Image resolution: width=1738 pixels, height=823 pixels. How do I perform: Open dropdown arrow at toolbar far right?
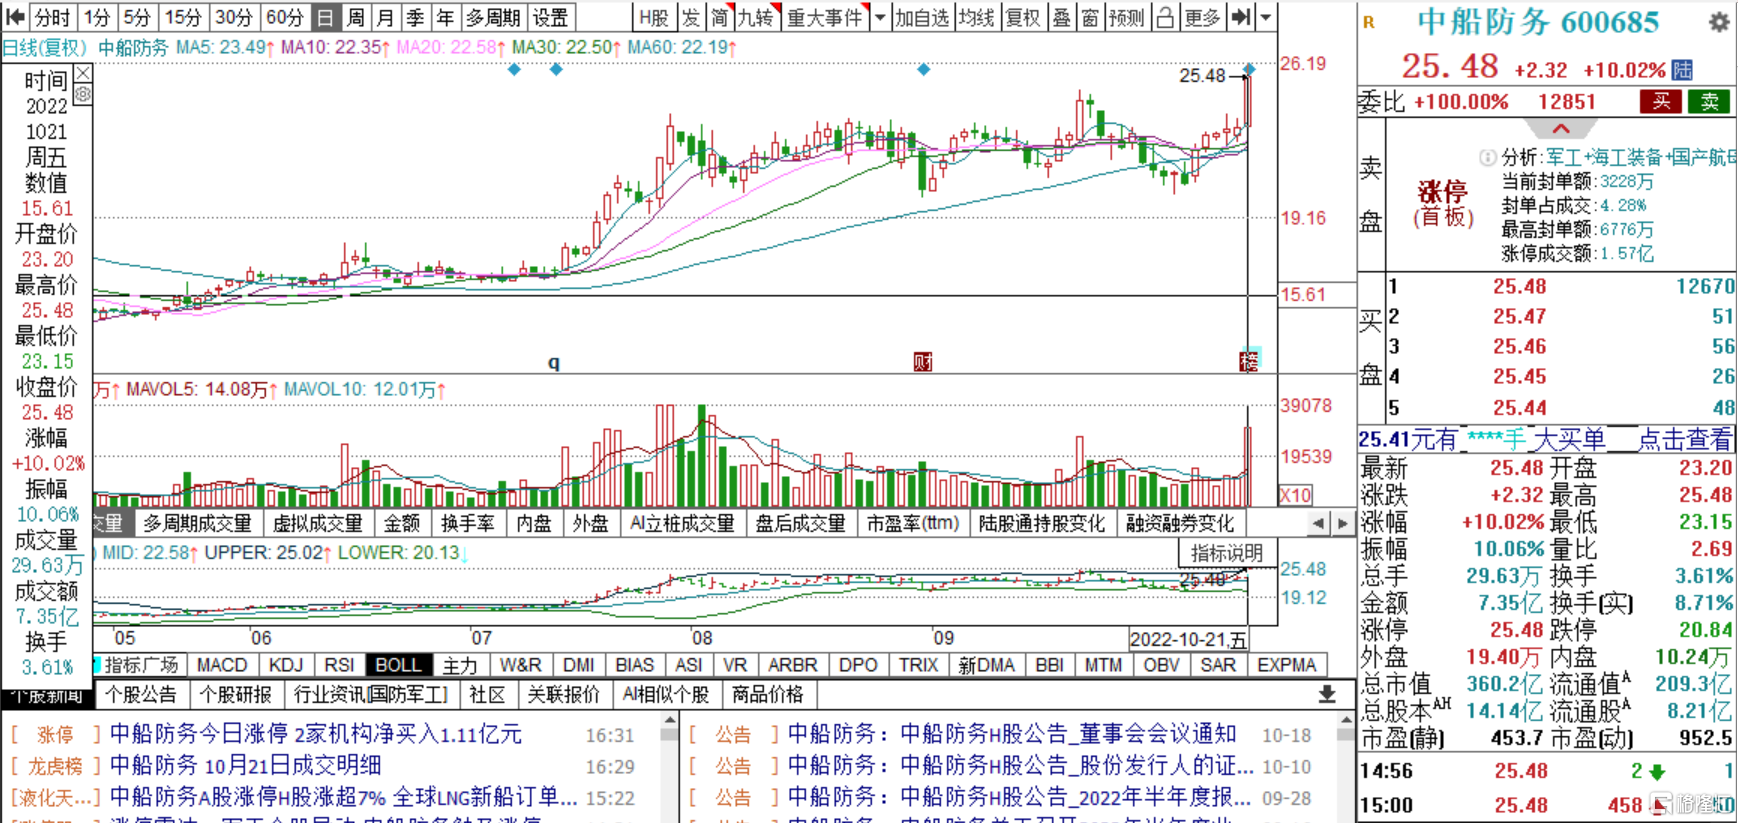pyautogui.click(x=1266, y=17)
